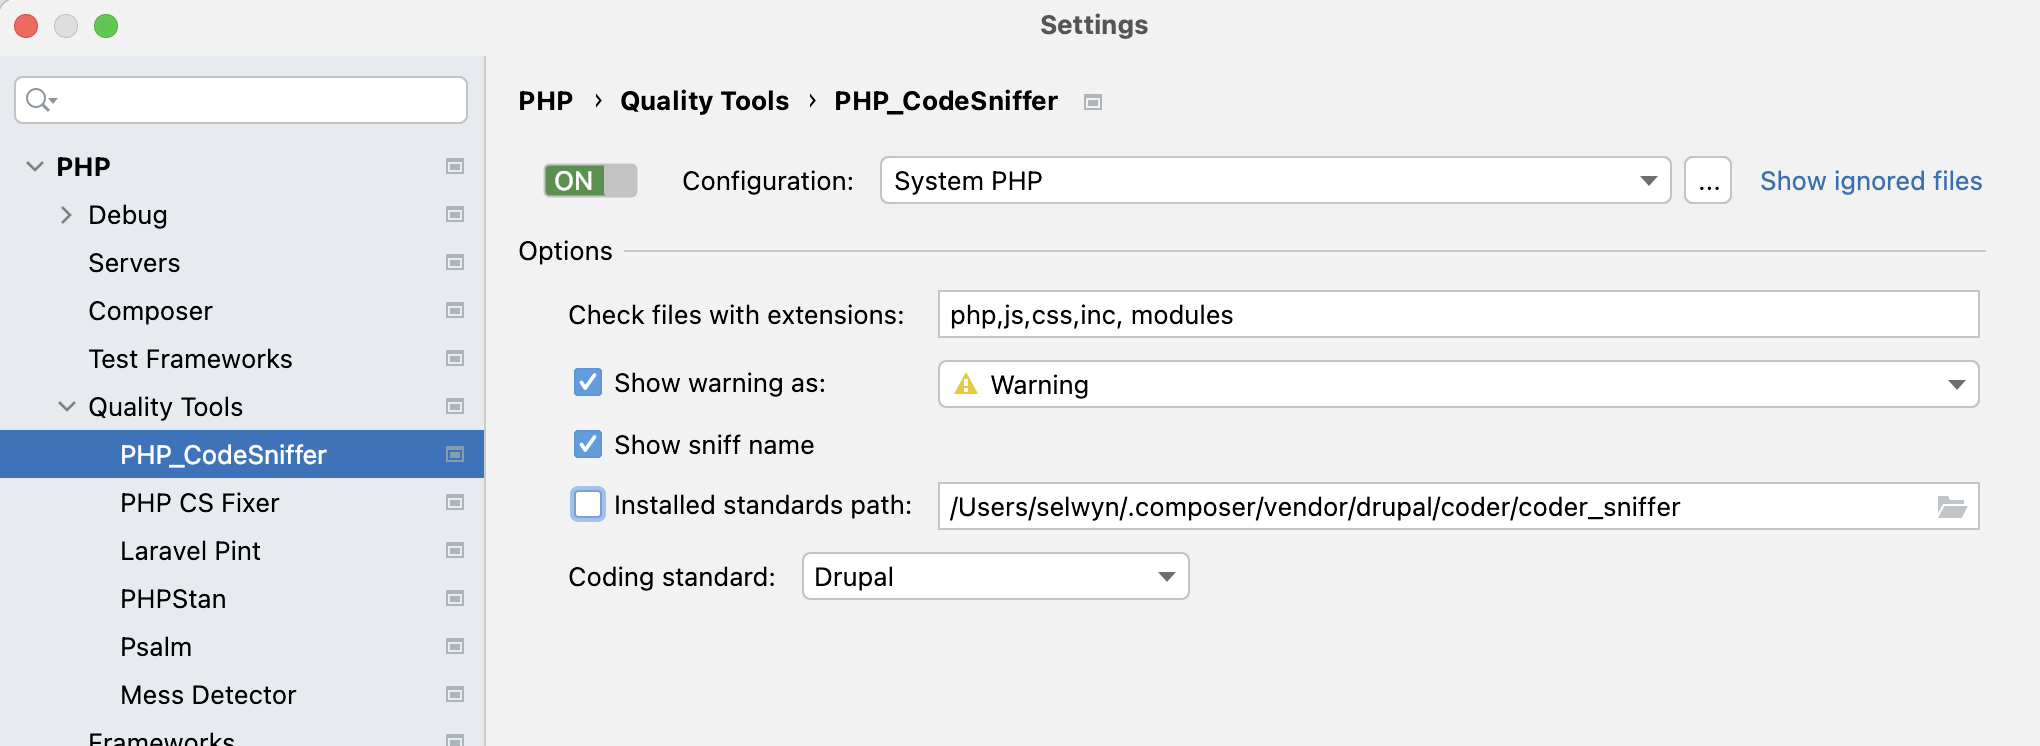Click the project-level icon on Mess Detector row
Image resolution: width=2040 pixels, height=746 pixels.
pyautogui.click(x=455, y=694)
